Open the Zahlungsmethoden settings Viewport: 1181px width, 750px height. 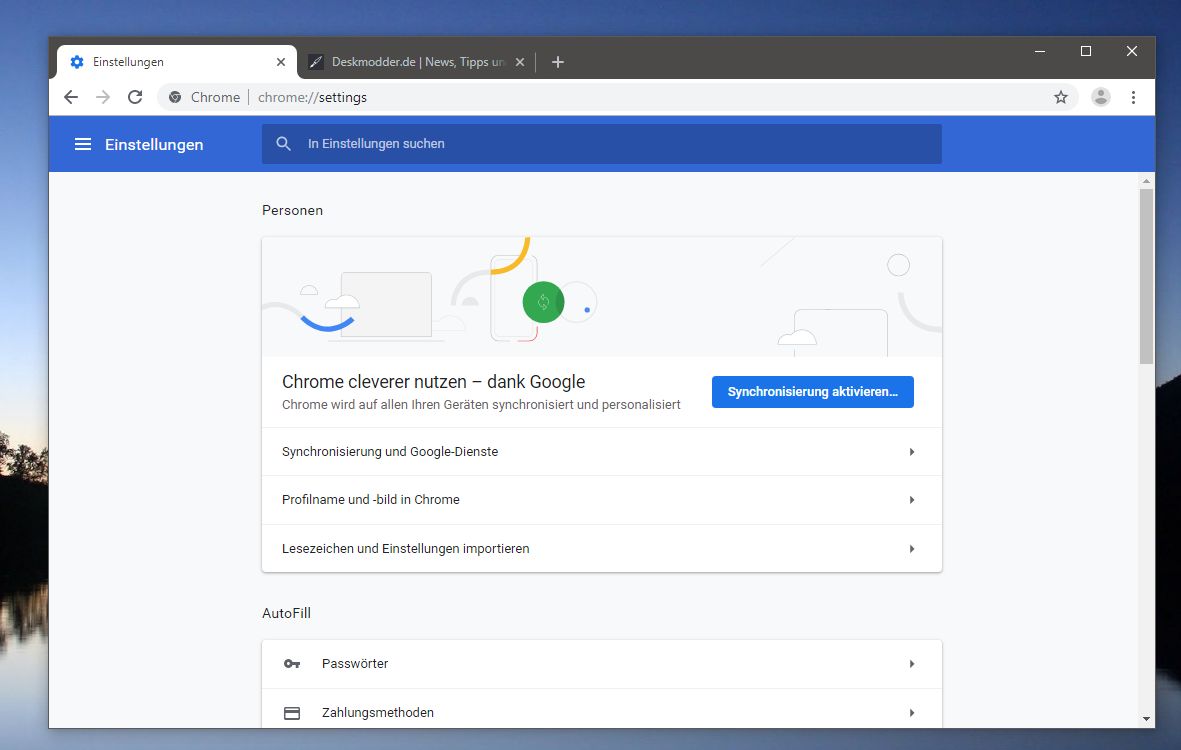click(x=602, y=709)
